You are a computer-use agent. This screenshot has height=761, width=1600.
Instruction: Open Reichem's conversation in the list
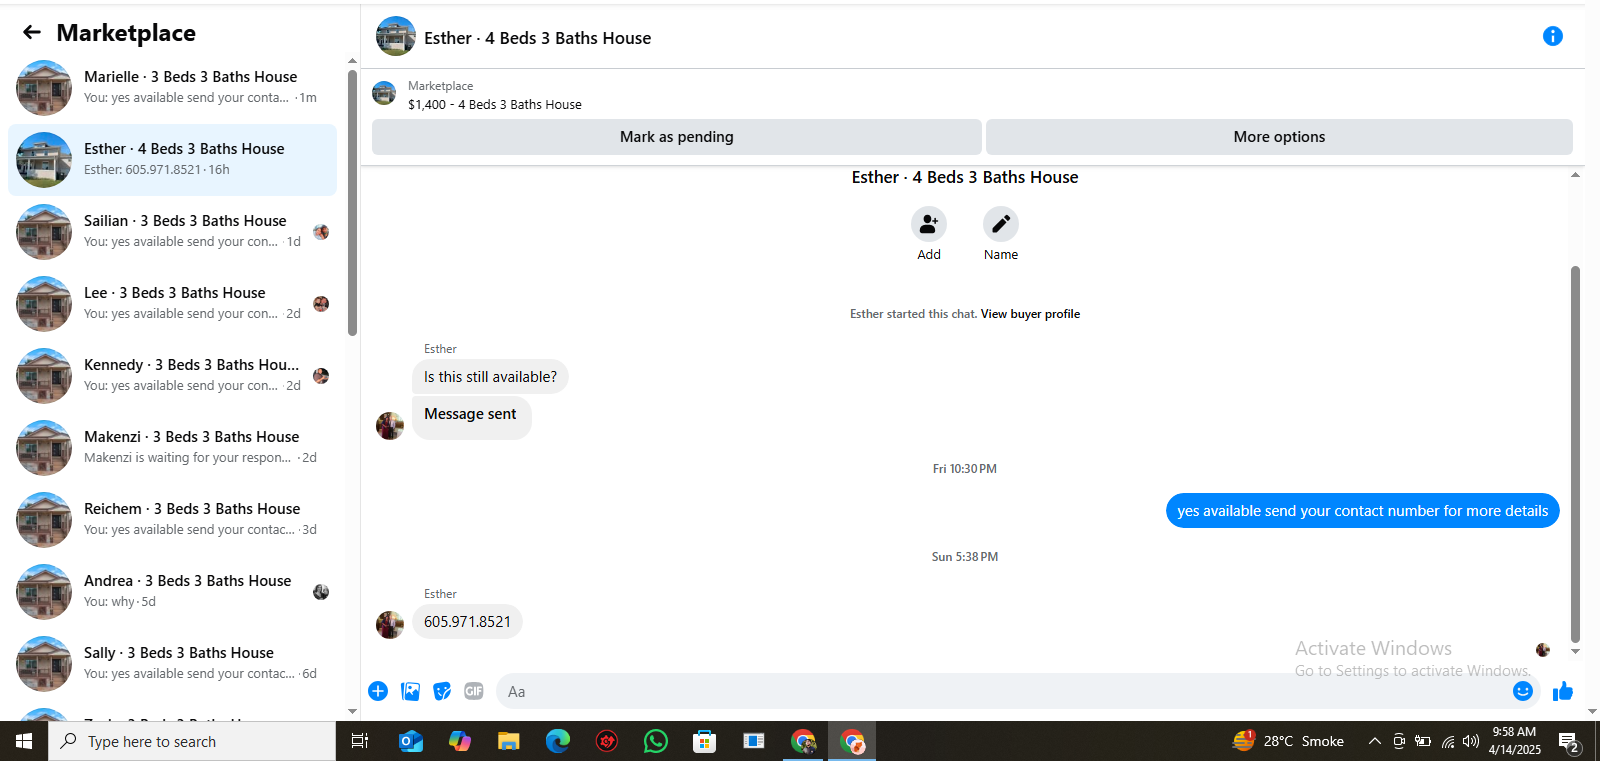pyautogui.click(x=172, y=520)
